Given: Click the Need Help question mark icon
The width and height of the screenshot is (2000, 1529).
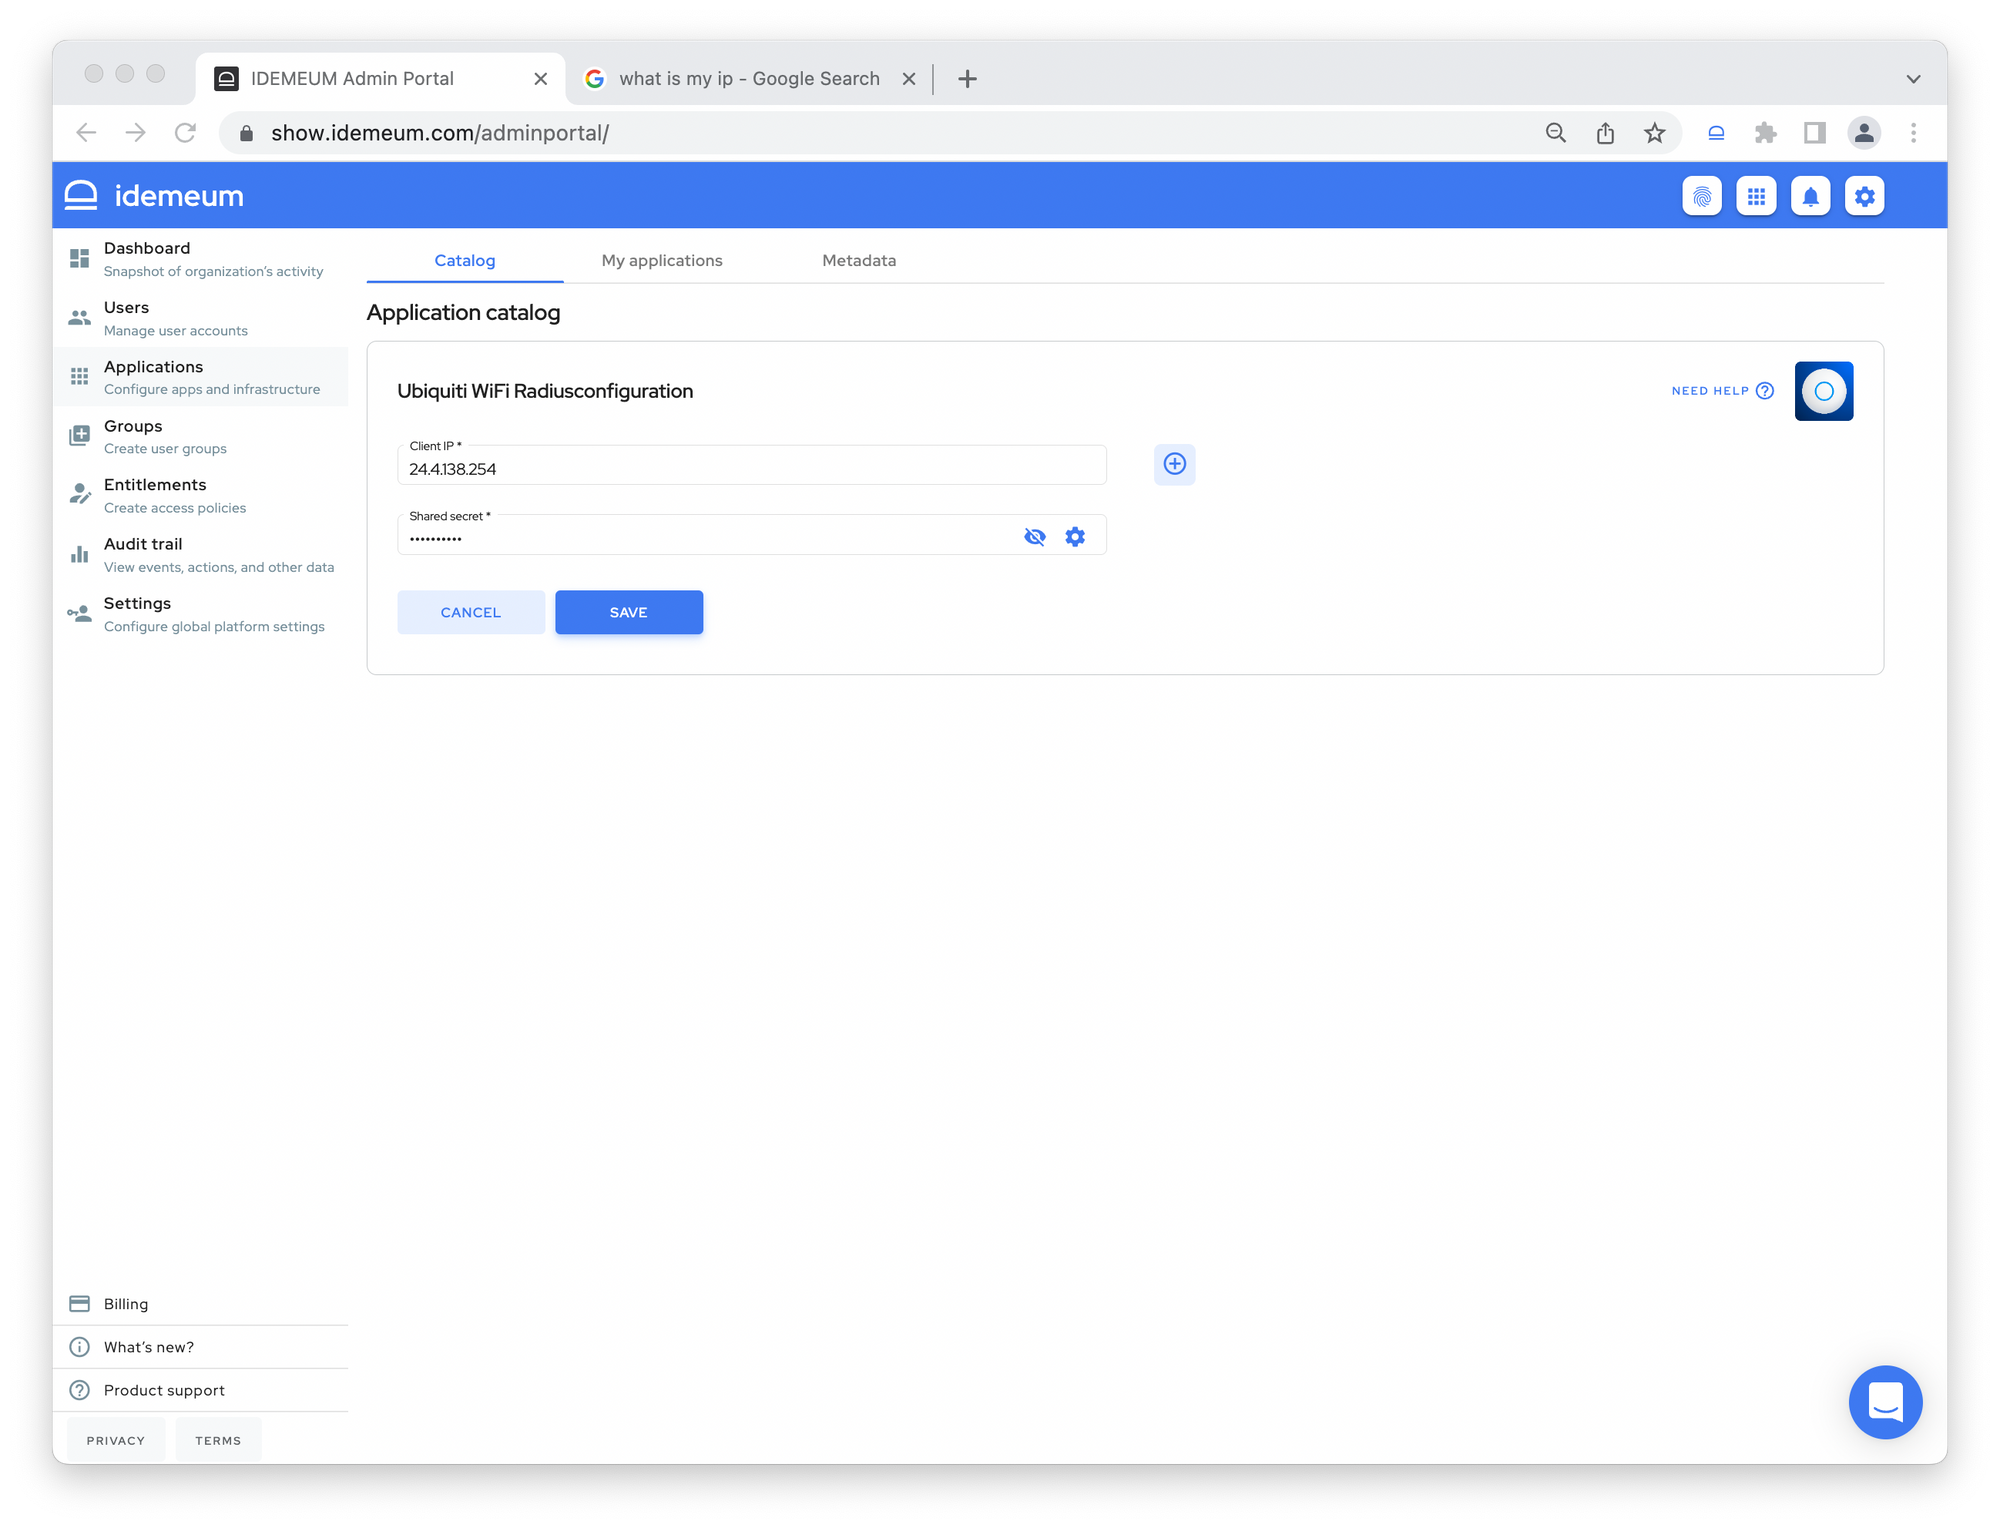Looking at the screenshot, I should tap(1765, 391).
